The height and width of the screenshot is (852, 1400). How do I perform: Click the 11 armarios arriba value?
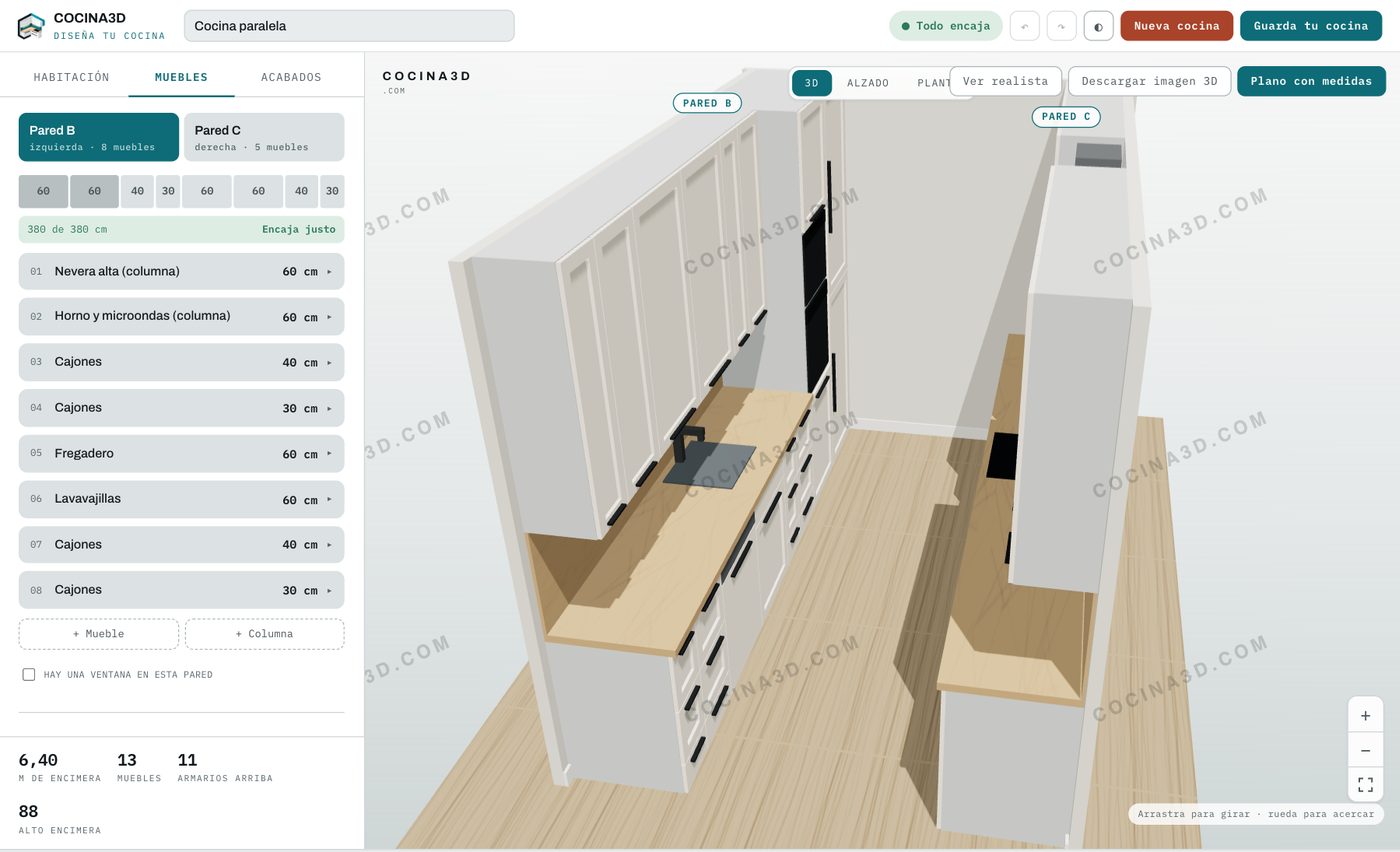(187, 760)
